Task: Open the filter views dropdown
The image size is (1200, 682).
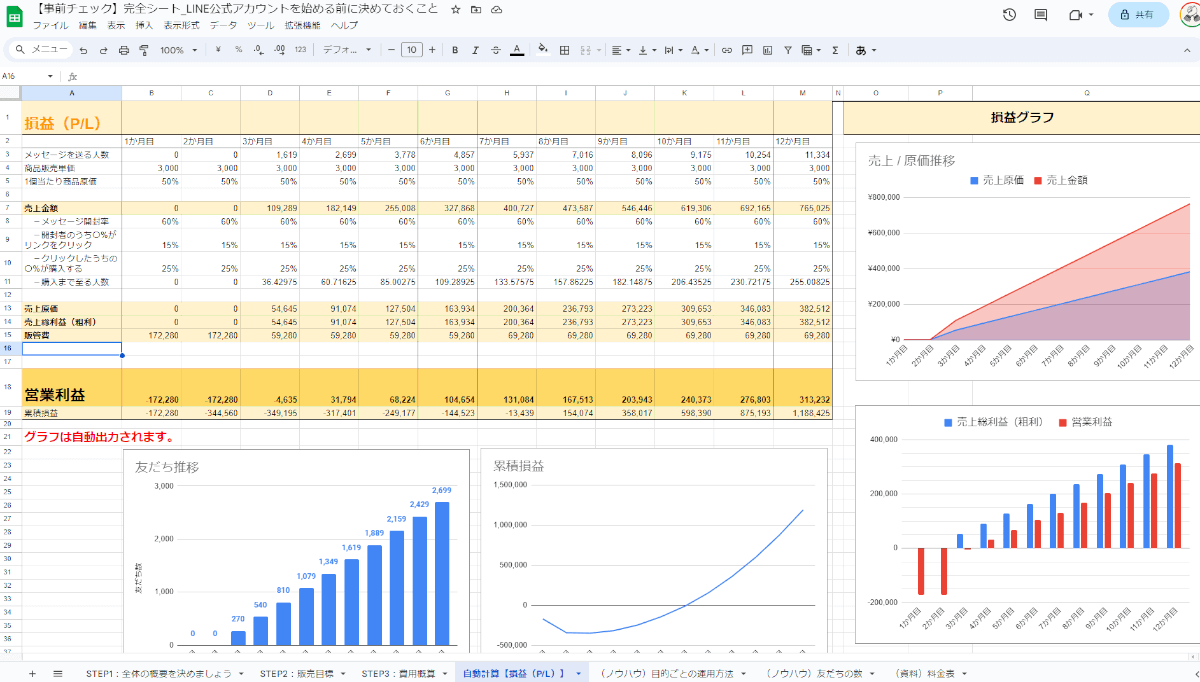Action: [x=809, y=50]
